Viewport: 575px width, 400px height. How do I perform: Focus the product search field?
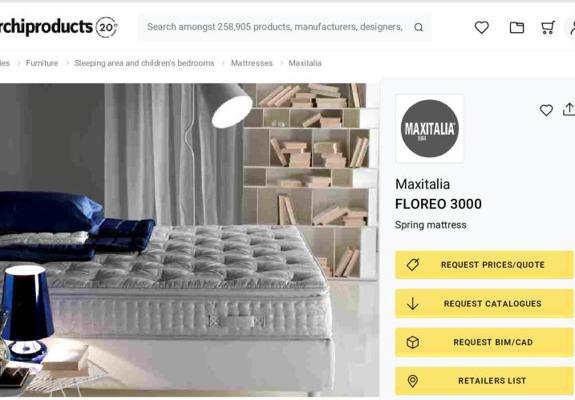(x=274, y=27)
